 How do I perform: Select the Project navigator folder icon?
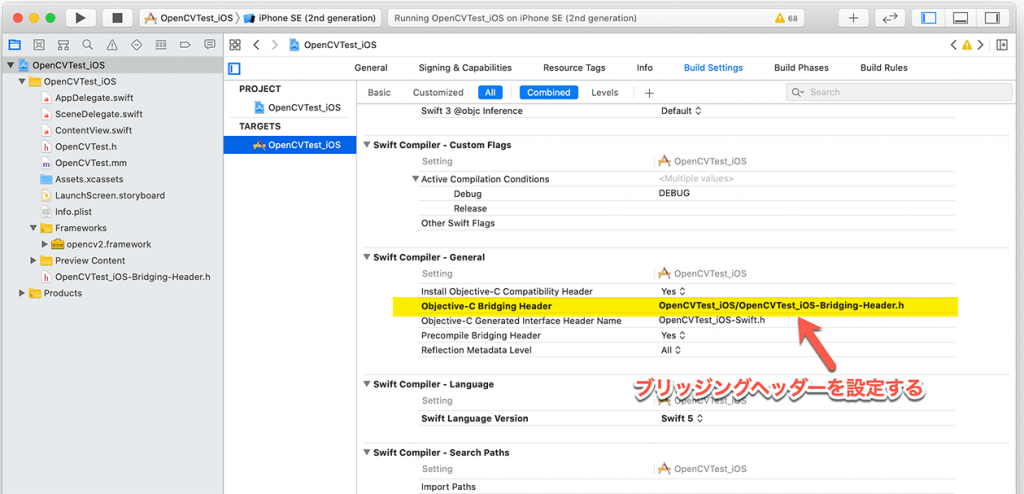[14, 45]
